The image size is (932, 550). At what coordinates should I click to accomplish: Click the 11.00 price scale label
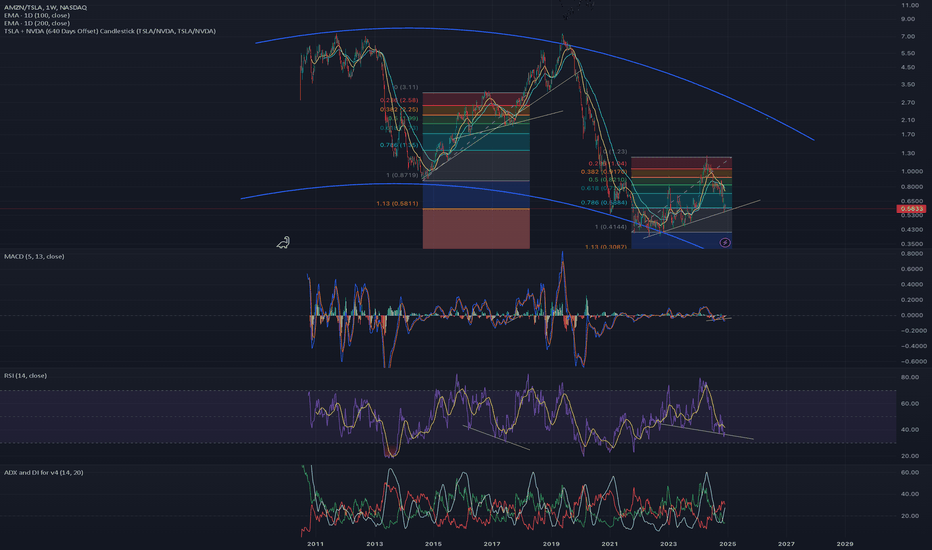[x=909, y=5]
